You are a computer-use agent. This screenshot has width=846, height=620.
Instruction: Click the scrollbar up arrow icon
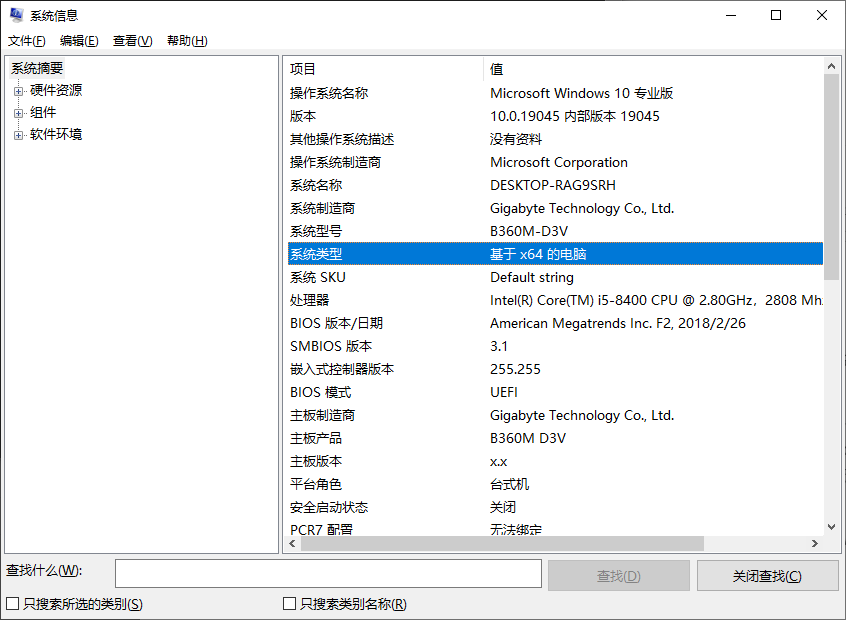[831, 66]
